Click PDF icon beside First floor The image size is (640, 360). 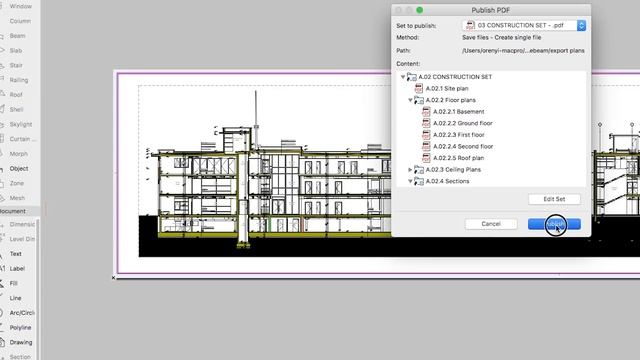click(426, 135)
